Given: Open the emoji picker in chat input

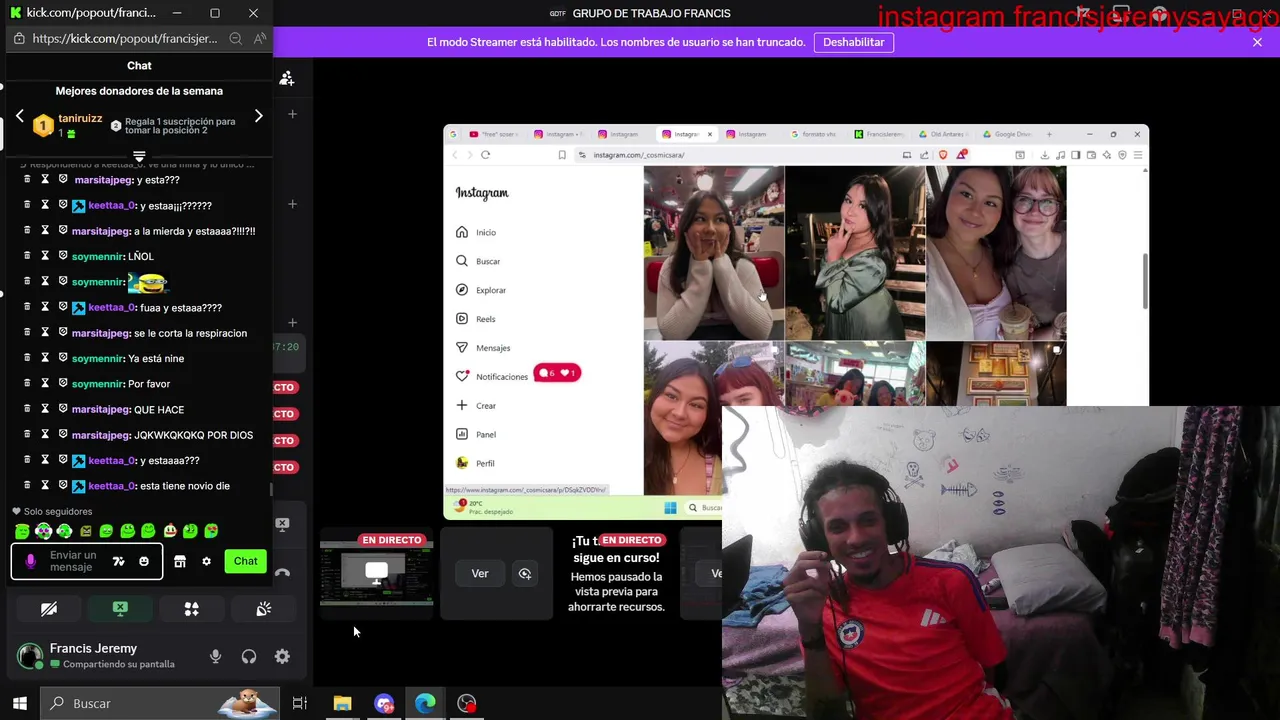Looking at the screenshot, I should click(x=144, y=561).
